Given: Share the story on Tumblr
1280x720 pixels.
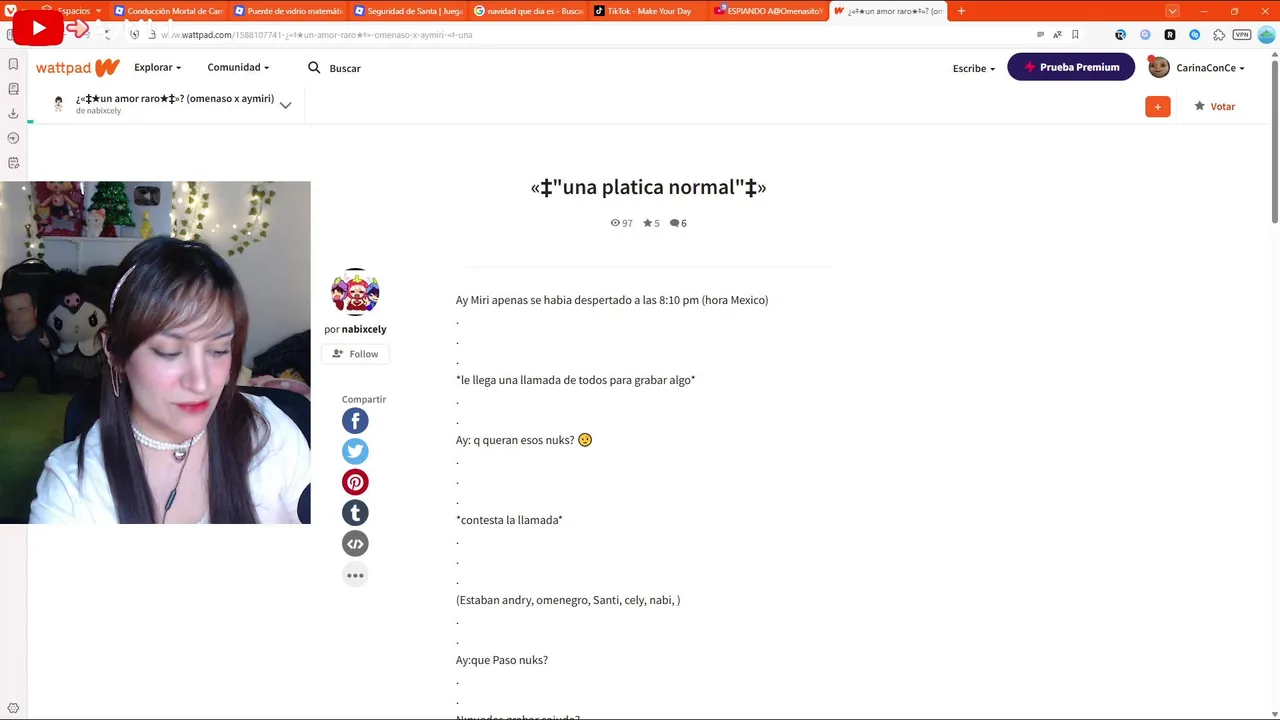Looking at the screenshot, I should pos(355,513).
